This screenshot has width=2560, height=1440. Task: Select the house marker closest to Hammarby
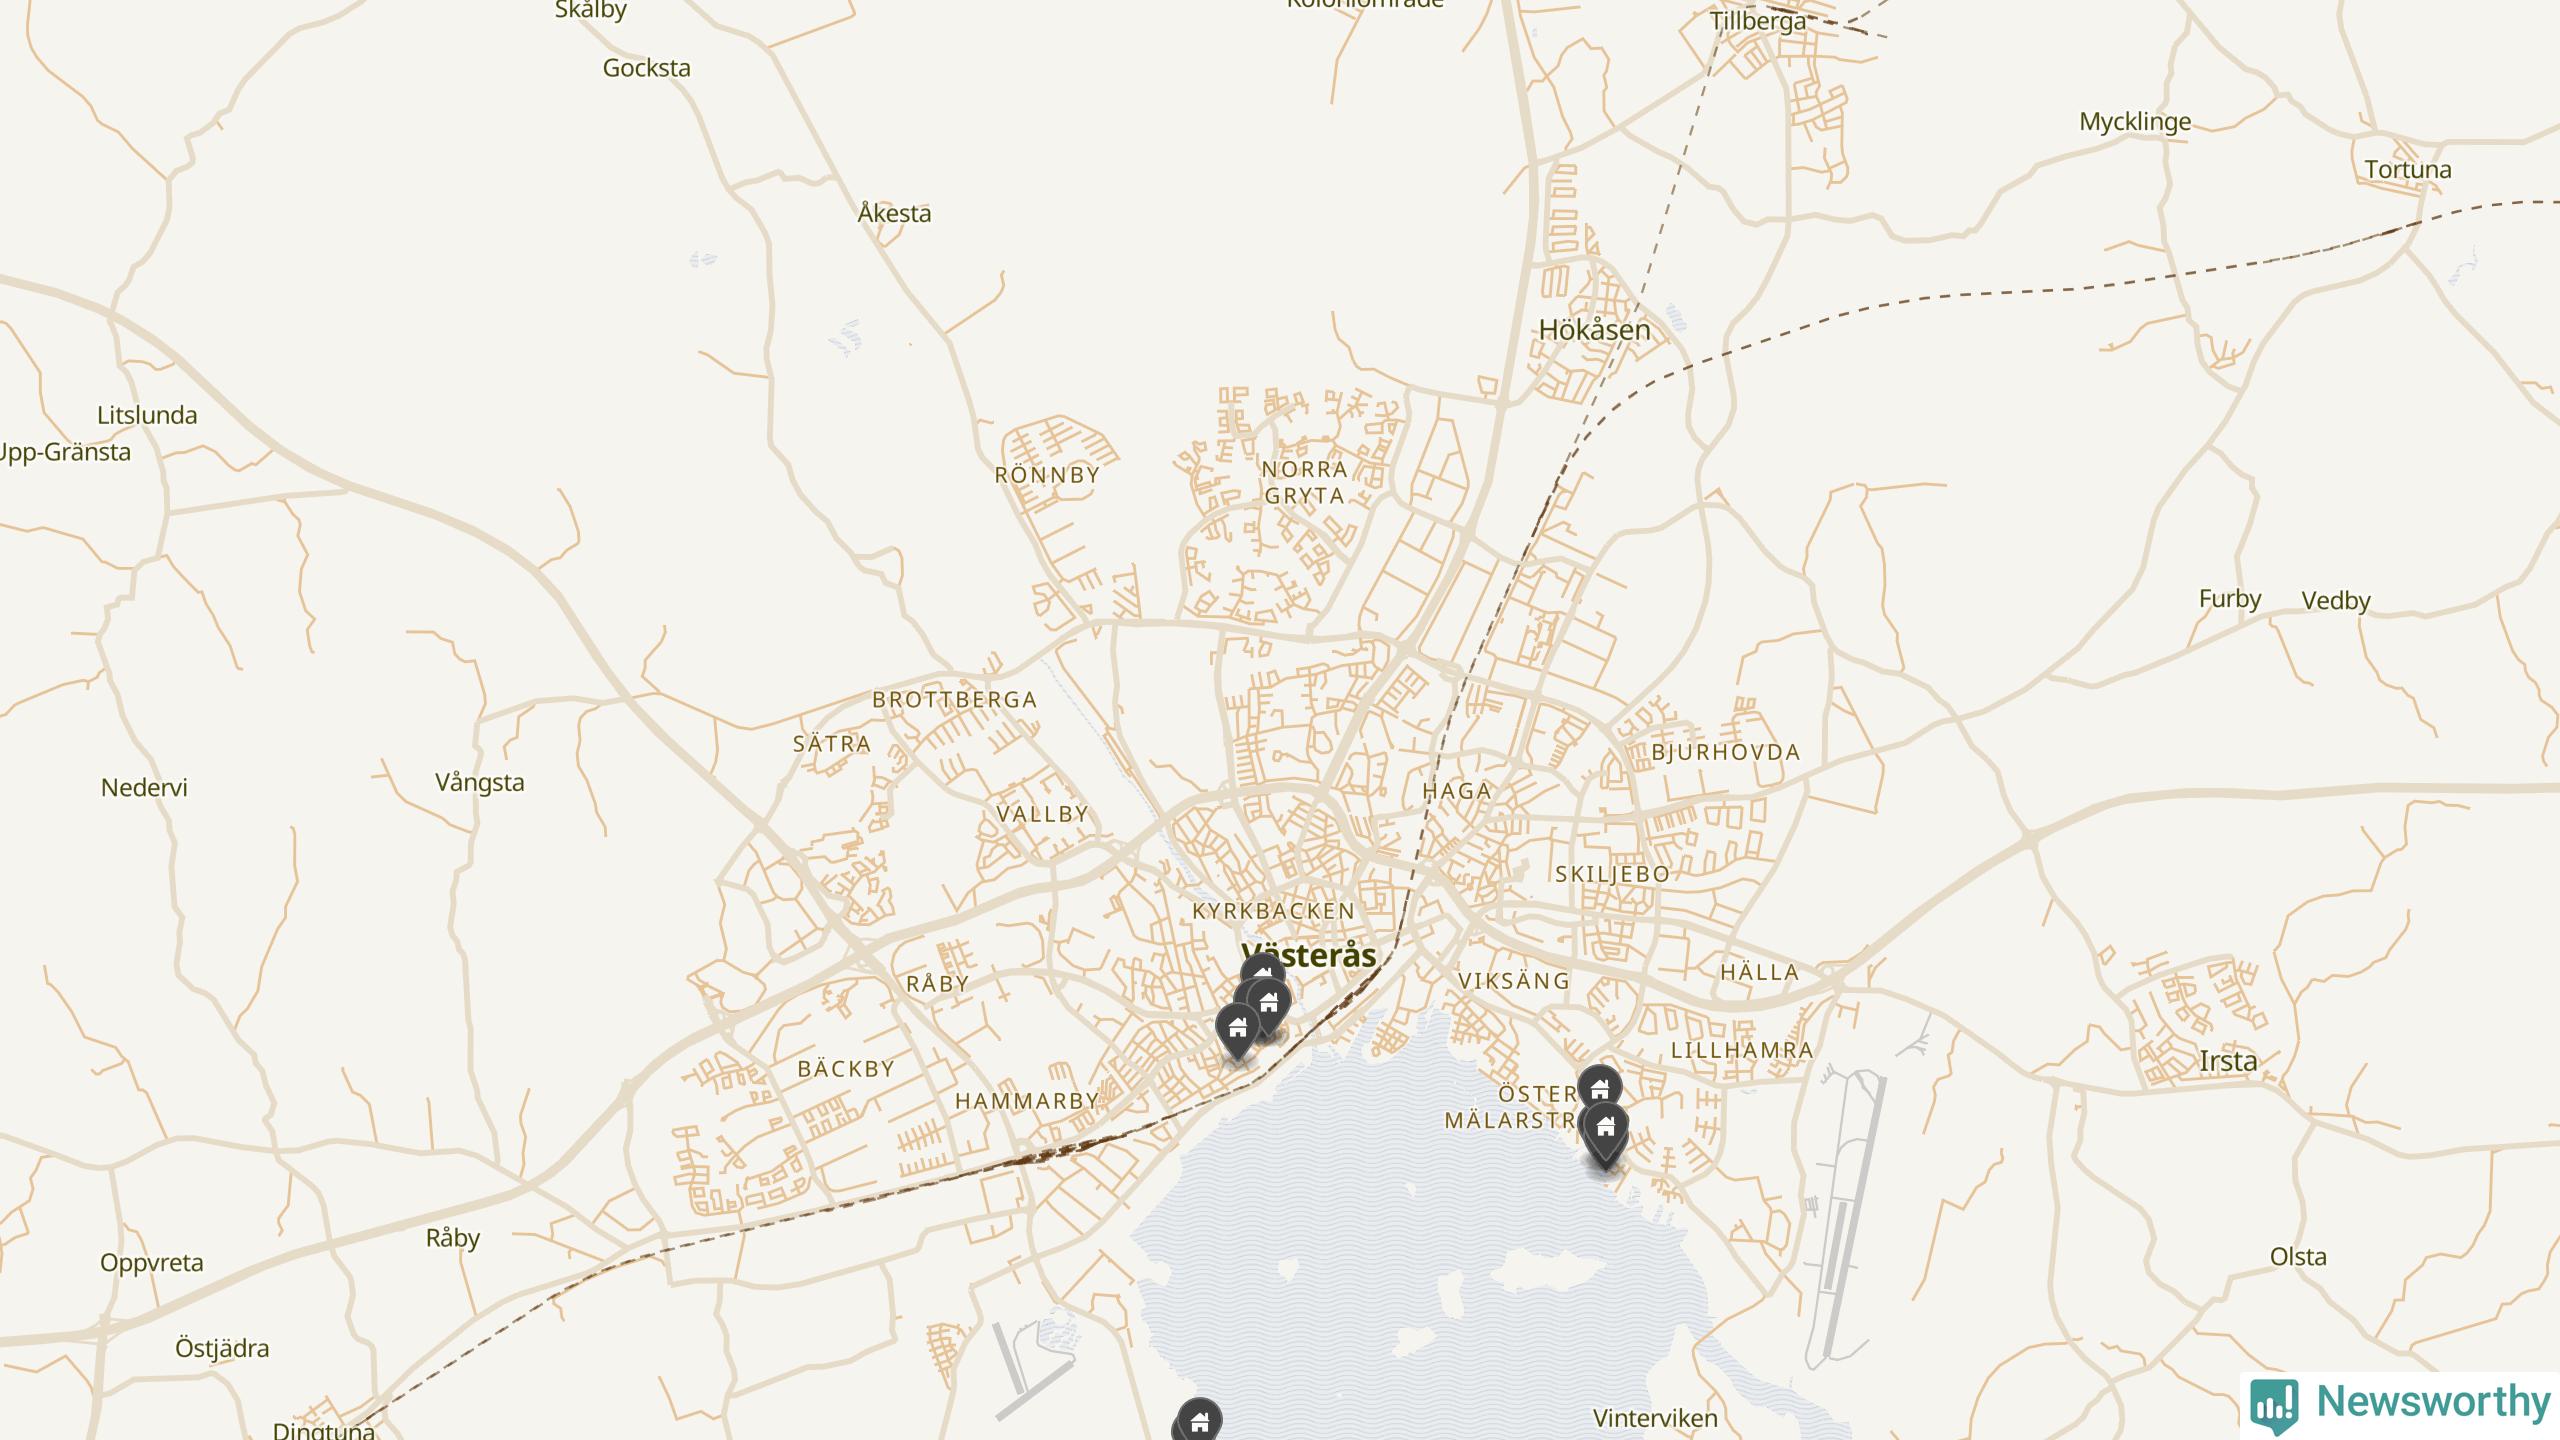click(x=1237, y=1028)
